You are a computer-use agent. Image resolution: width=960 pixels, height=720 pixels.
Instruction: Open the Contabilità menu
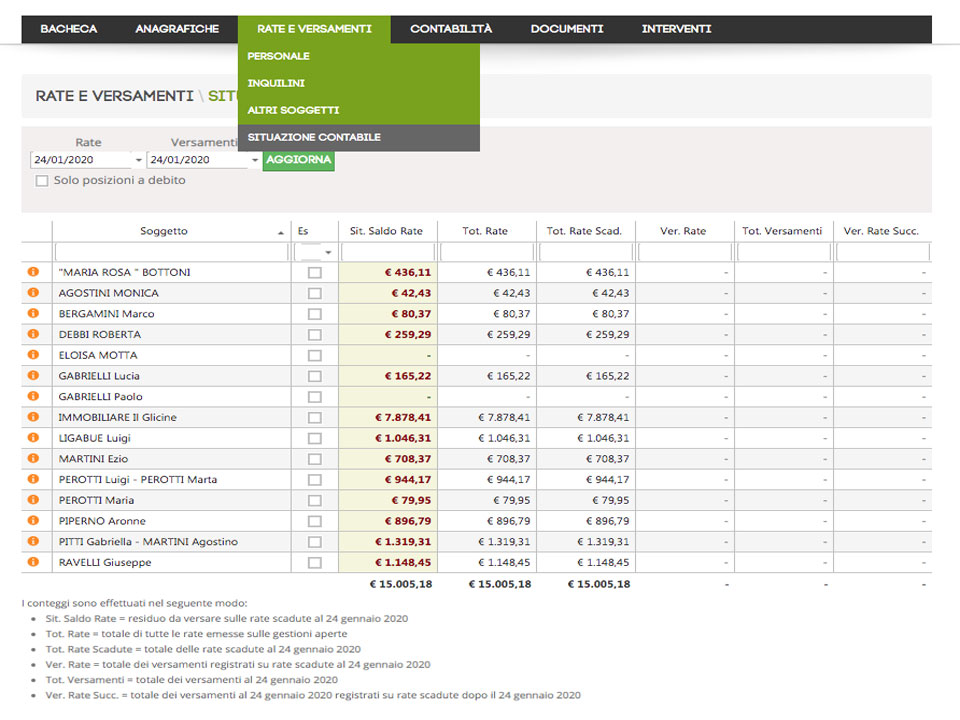(451, 29)
